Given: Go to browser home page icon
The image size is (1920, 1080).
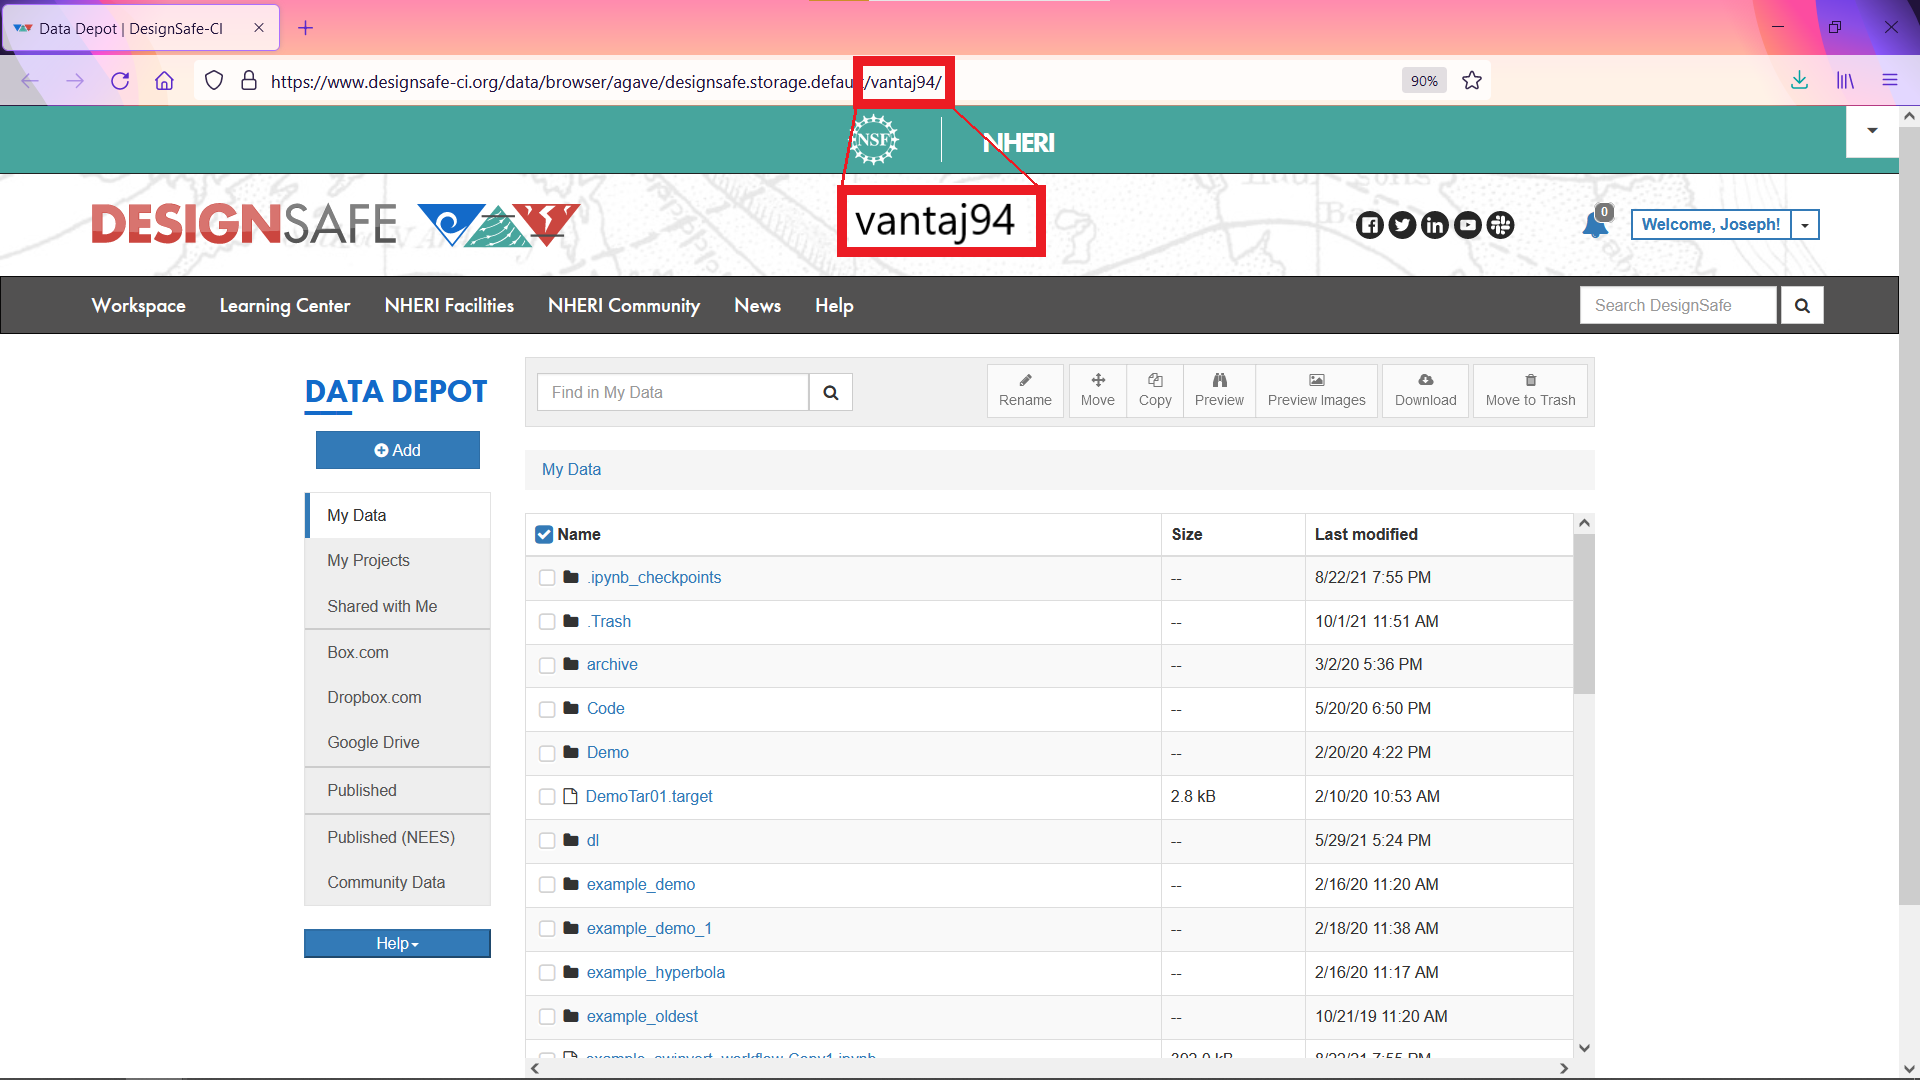Looking at the screenshot, I should pos(164,81).
